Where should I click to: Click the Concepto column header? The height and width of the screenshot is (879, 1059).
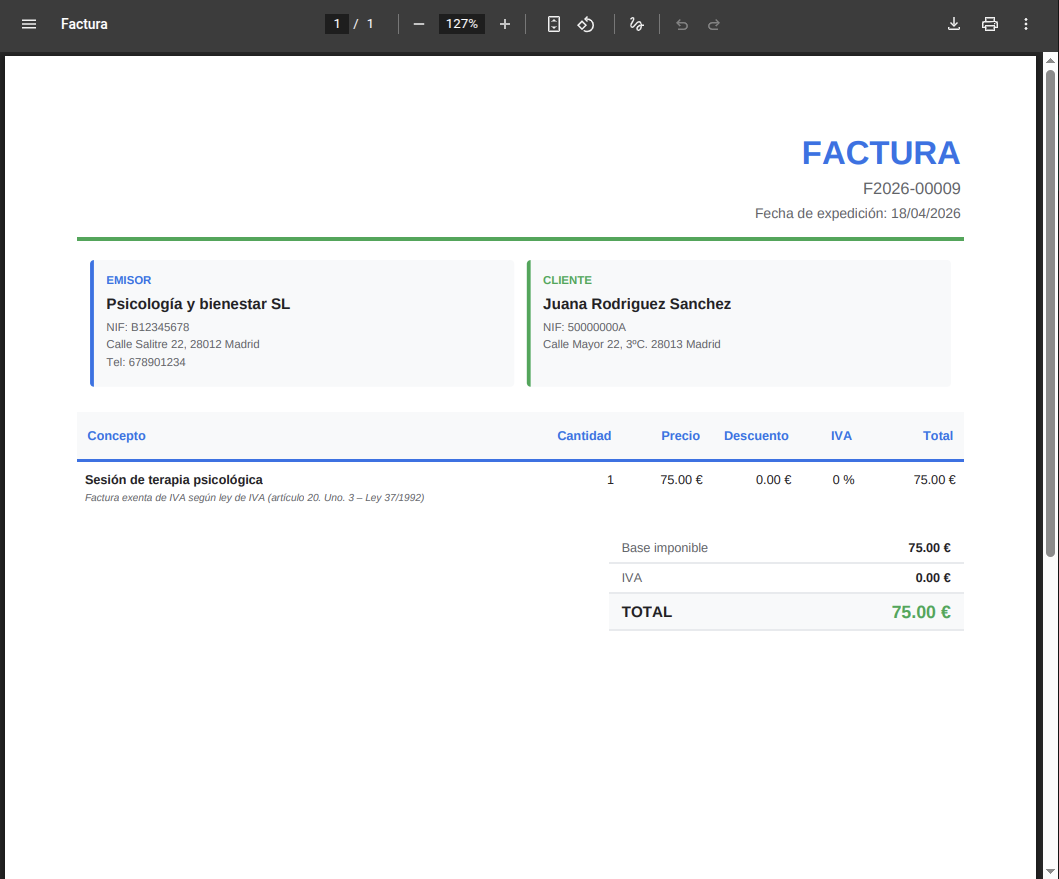point(116,436)
